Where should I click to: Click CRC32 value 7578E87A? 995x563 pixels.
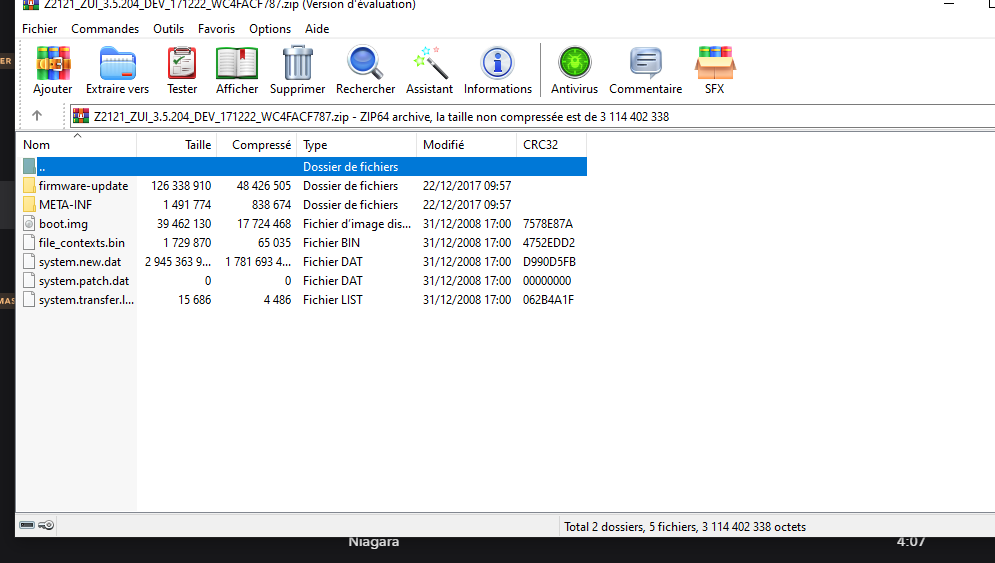tap(548, 223)
